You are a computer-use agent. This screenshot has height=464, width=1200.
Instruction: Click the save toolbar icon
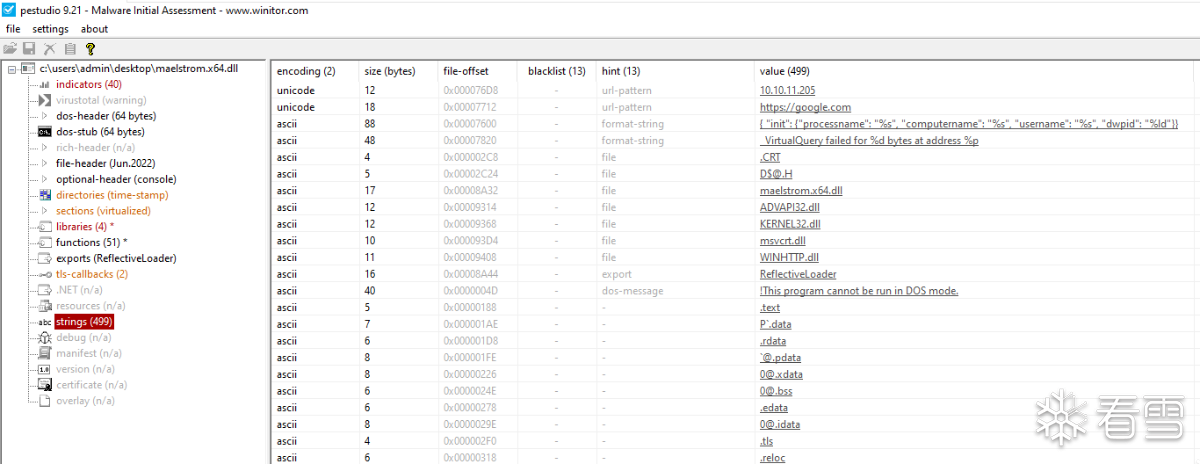pos(30,48)
